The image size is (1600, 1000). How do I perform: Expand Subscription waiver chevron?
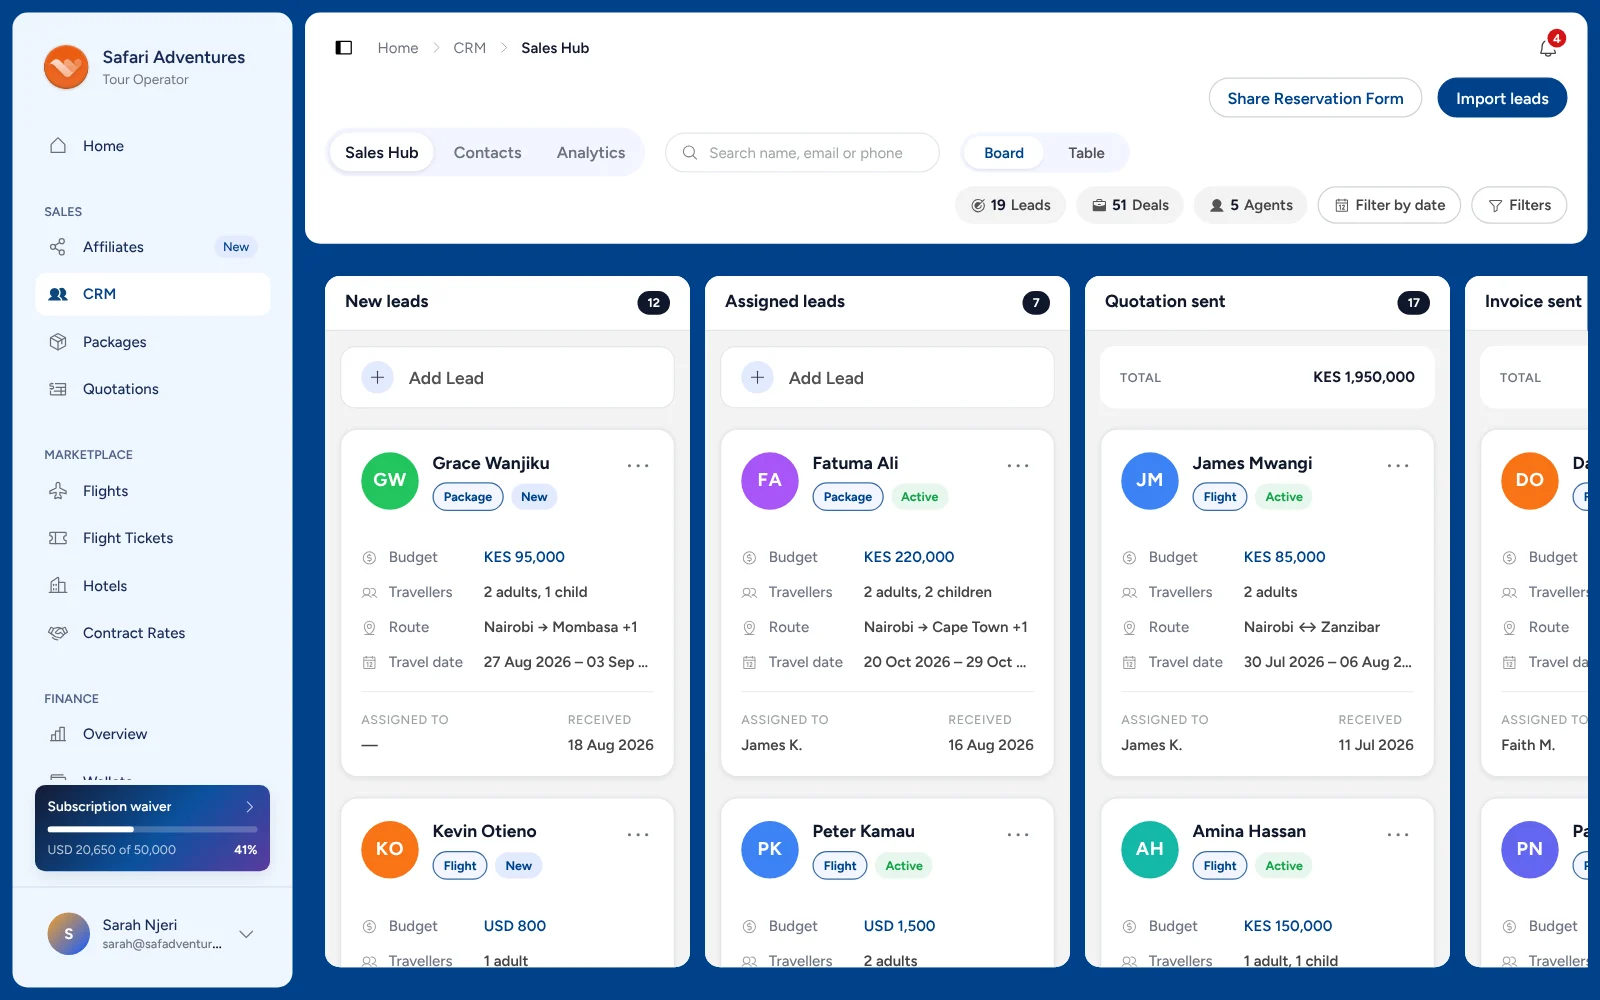point(250,807)
